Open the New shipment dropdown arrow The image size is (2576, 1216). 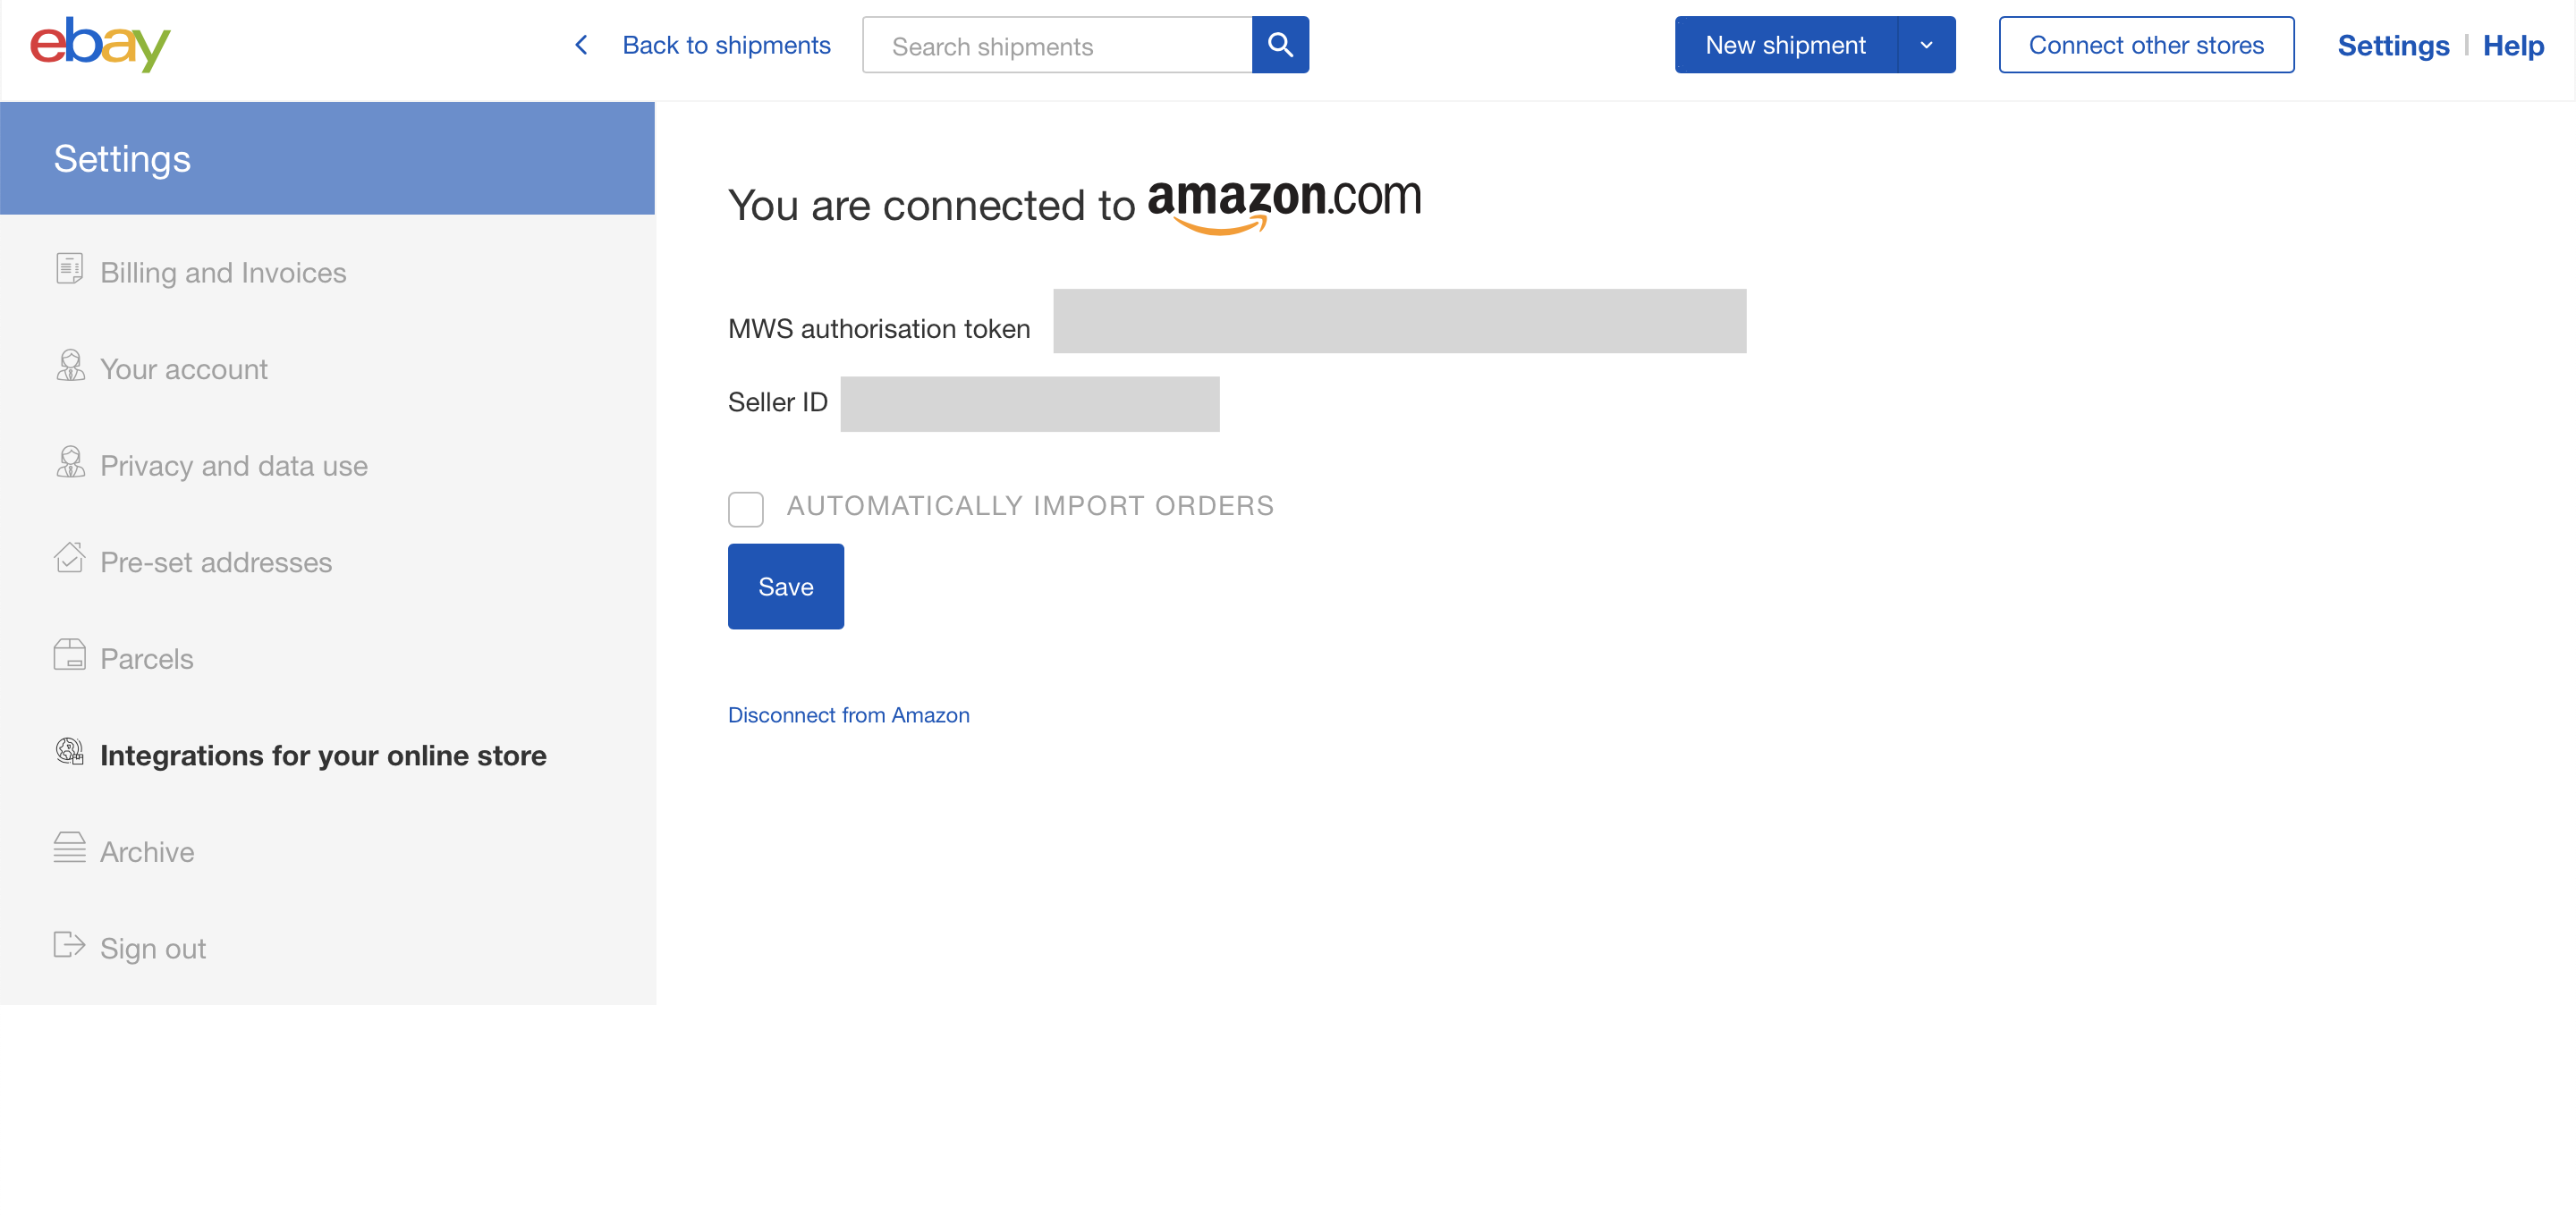coord(1925,44)
